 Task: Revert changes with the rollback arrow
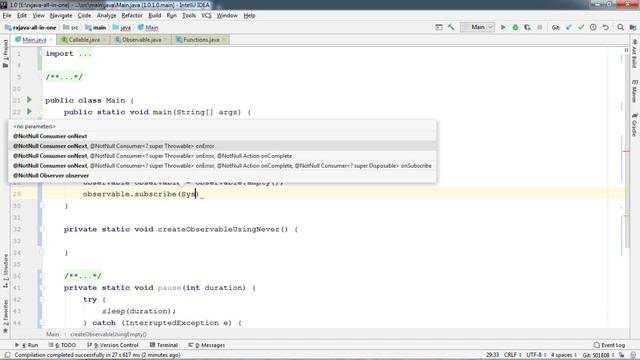pyautogui.click(x=606, y=27)
